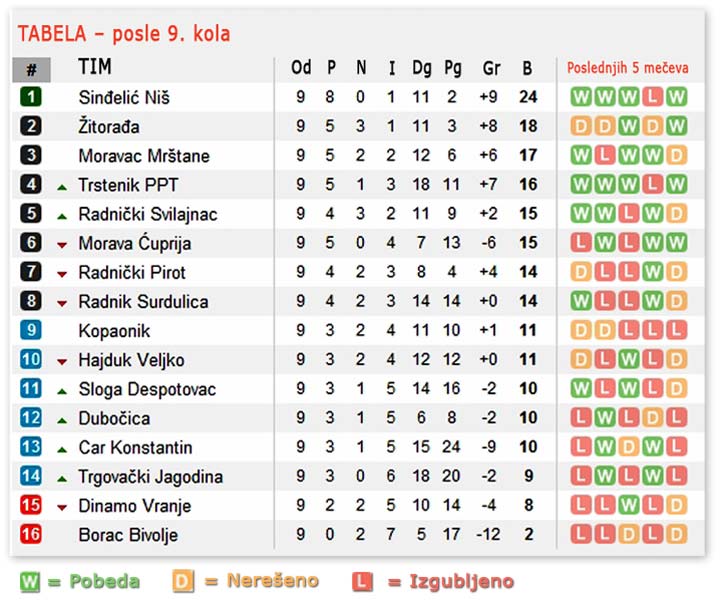Click the Poslednjih 5 mečeva header
This screenshot has height=605, width=722.
[628, 68]
